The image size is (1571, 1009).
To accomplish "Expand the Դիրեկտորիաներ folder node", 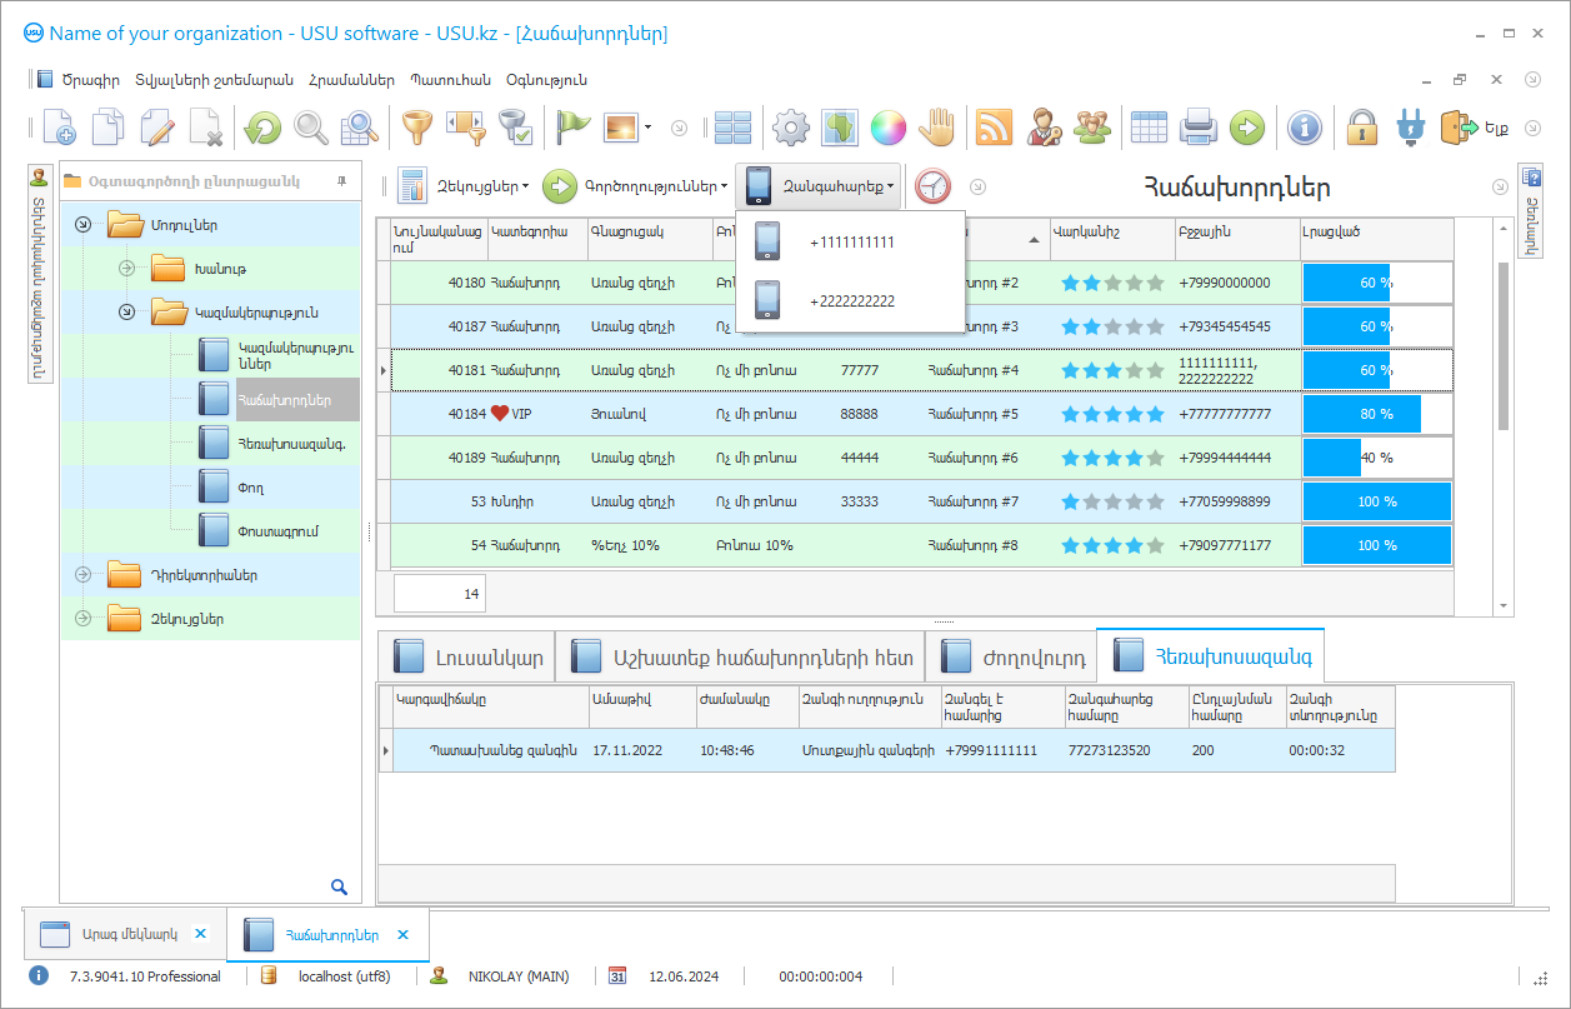I will click(84, 575).
